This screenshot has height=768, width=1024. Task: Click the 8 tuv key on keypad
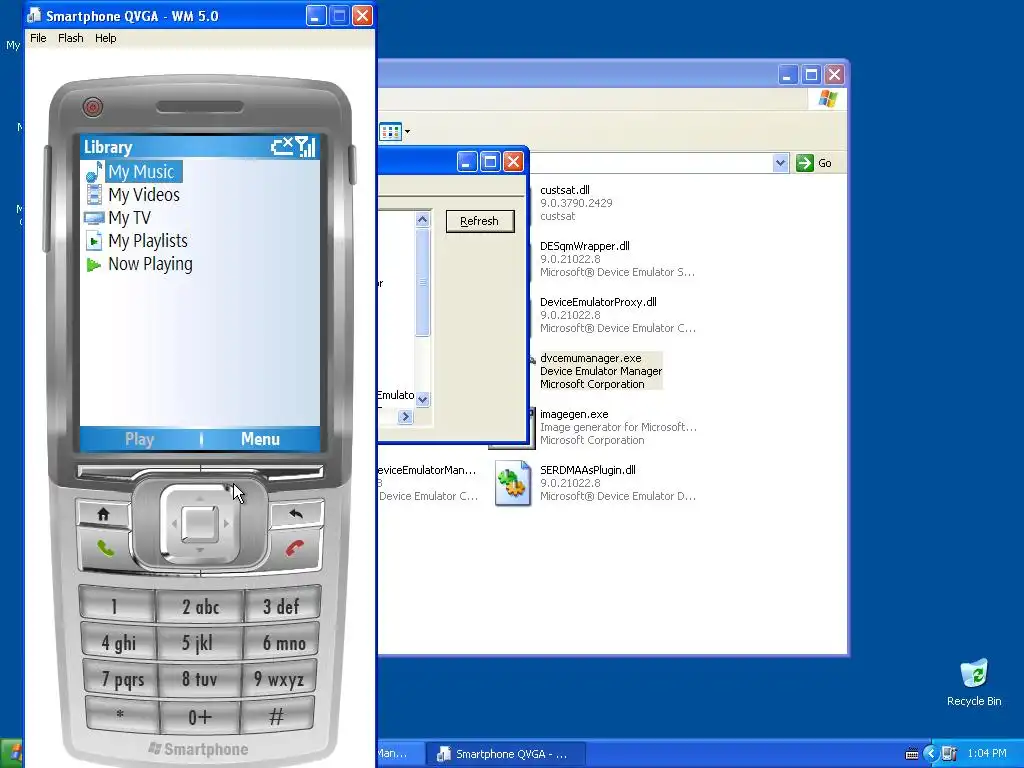point(199,679)
